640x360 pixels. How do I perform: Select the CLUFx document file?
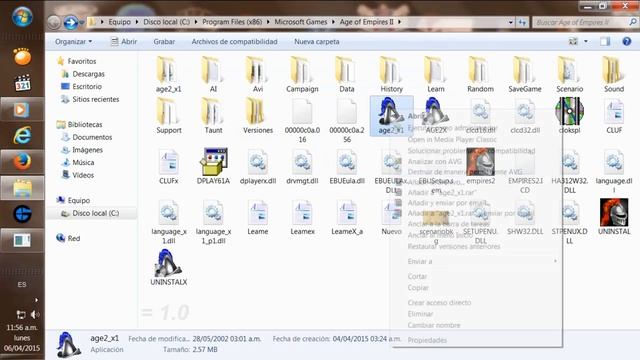(169, 167)
